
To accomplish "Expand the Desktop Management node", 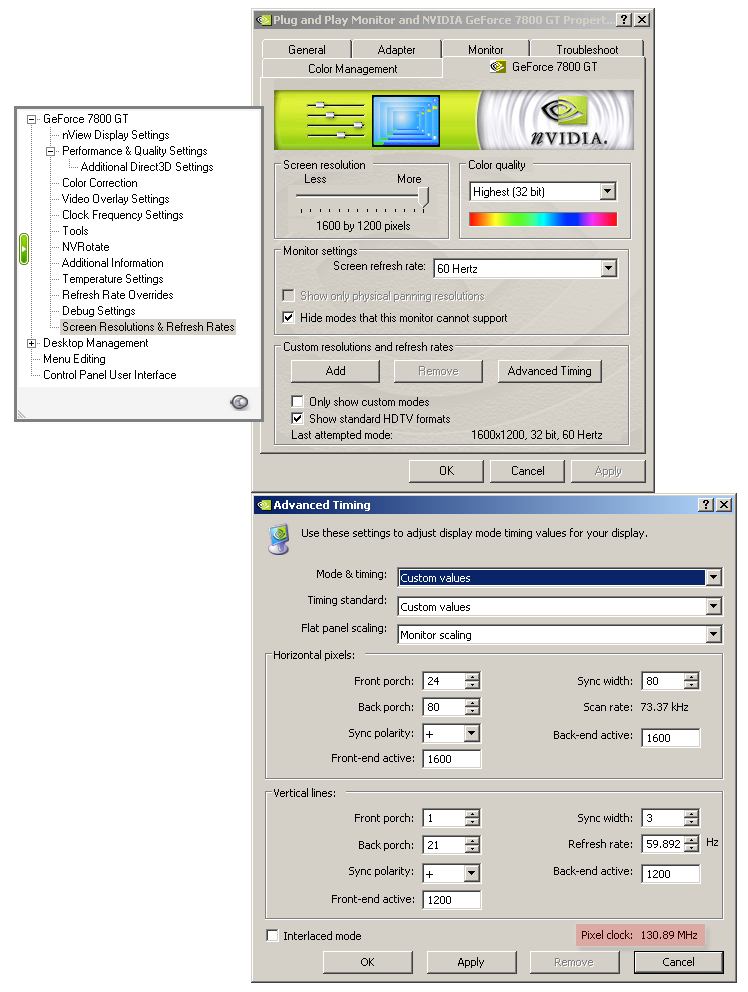I will pos(31,344).
